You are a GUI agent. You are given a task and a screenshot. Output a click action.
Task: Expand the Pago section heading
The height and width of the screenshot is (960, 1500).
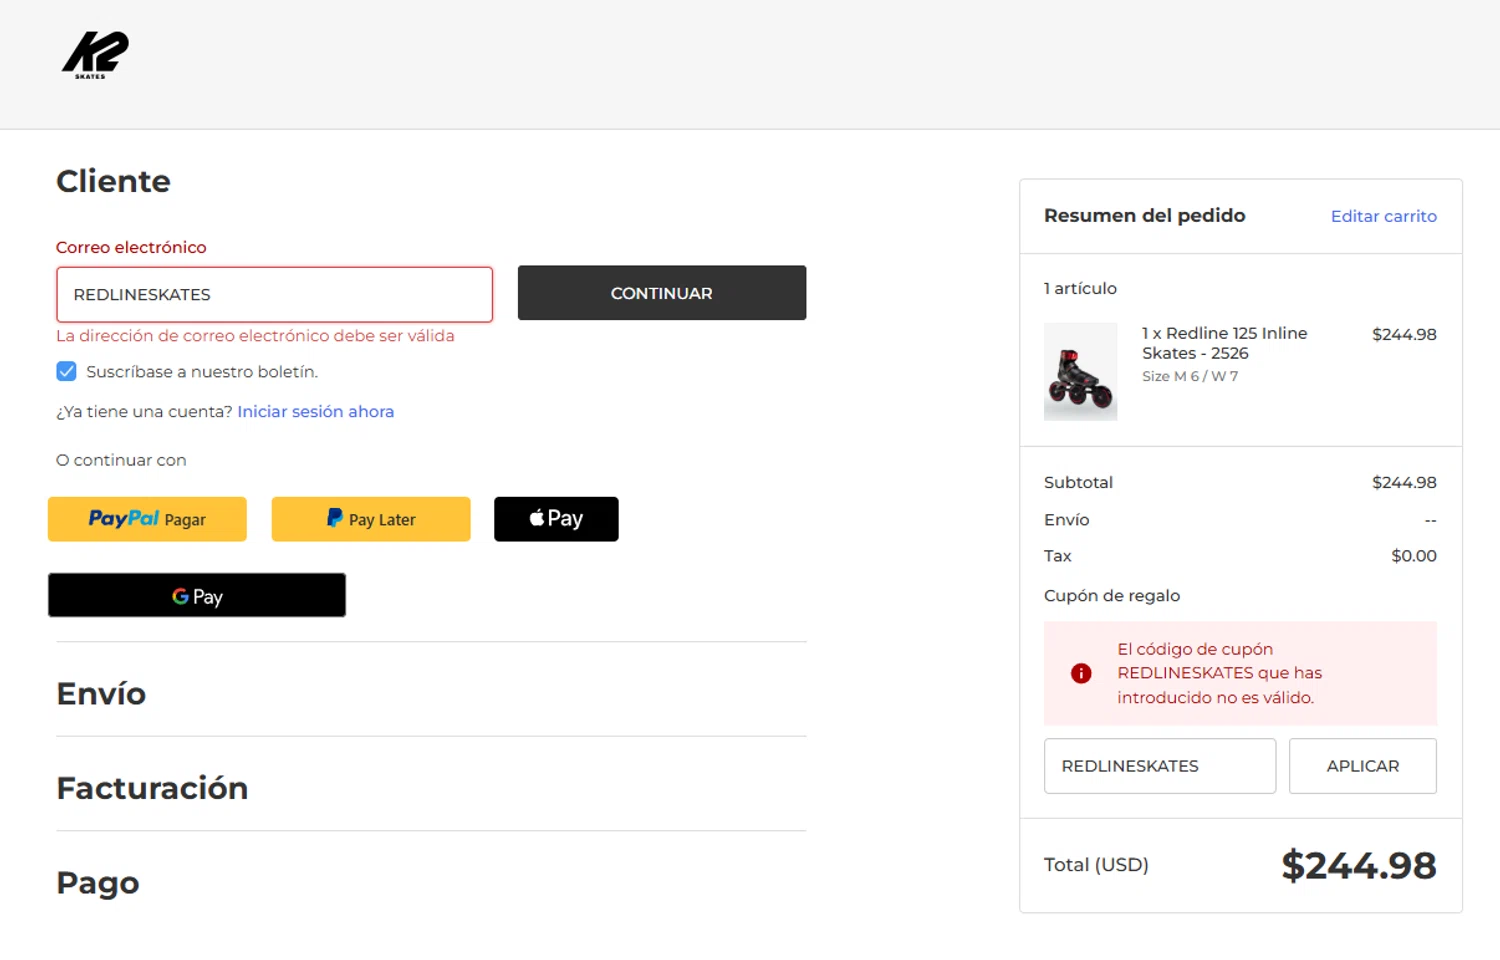coord(98,883)
